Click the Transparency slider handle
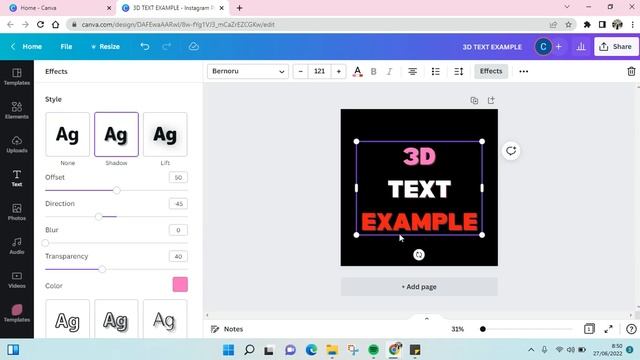 [x=102, y=269]
